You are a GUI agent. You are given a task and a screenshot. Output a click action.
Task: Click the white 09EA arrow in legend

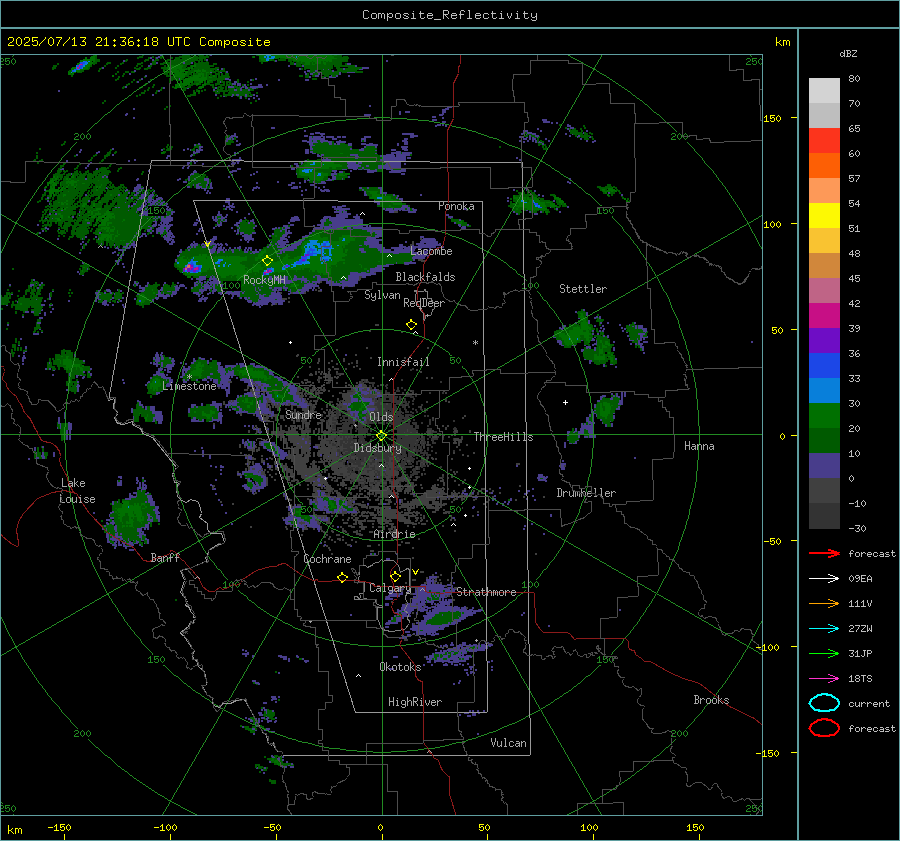(x=824, y=579)
